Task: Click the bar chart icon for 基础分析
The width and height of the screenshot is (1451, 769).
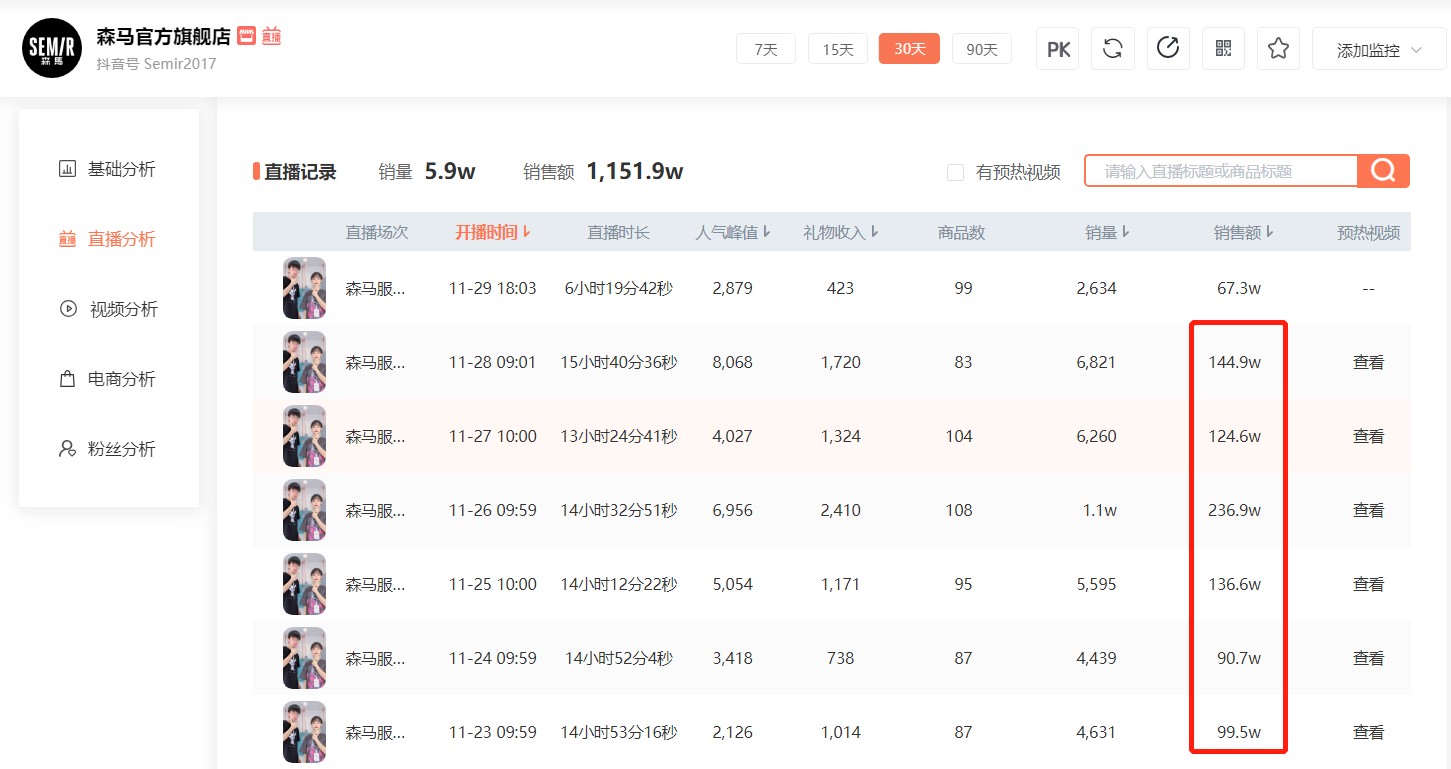Action: [x=67, y=169]
